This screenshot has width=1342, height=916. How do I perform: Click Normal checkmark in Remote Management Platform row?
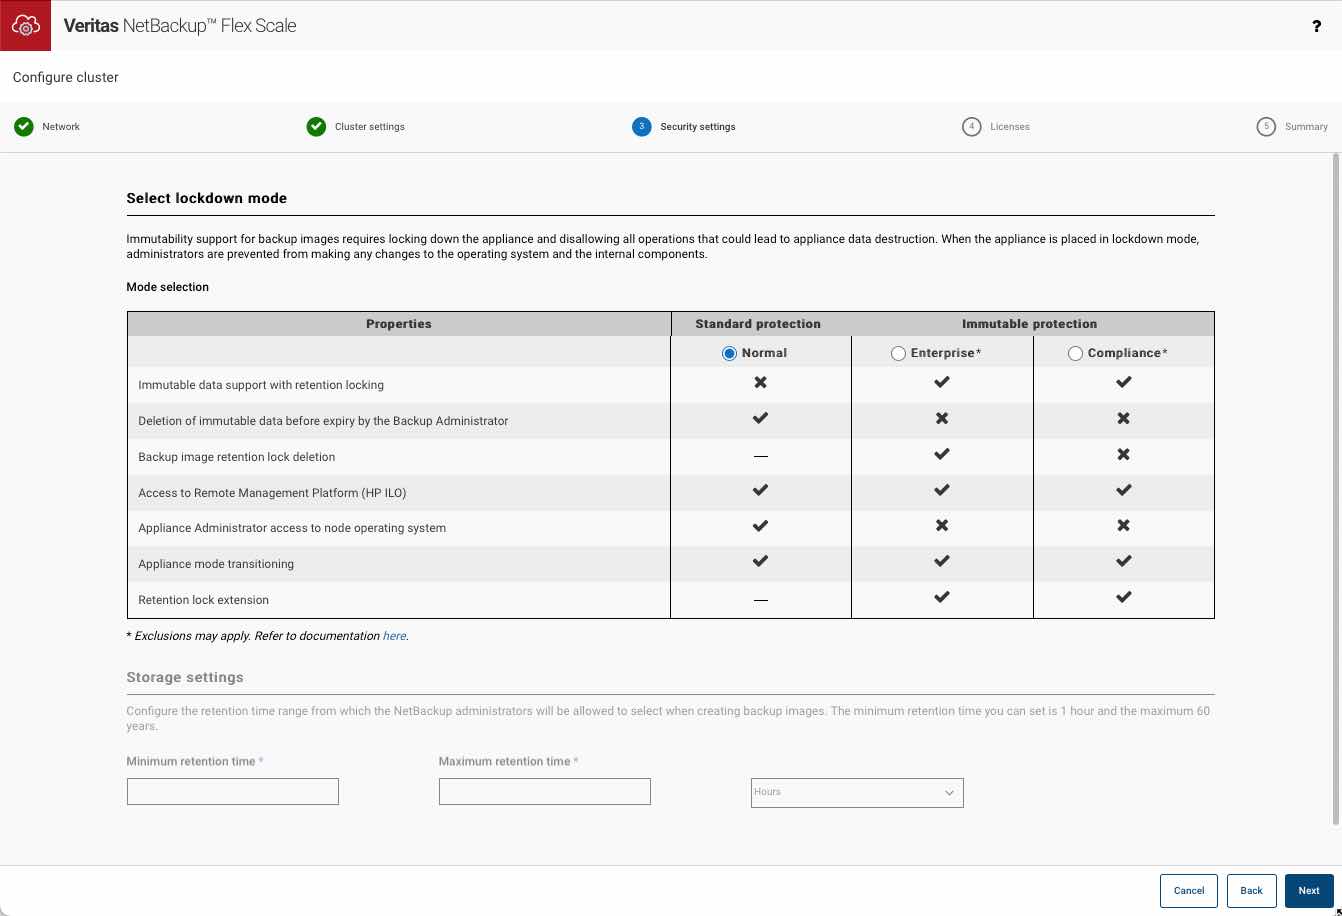click(760, 491)
